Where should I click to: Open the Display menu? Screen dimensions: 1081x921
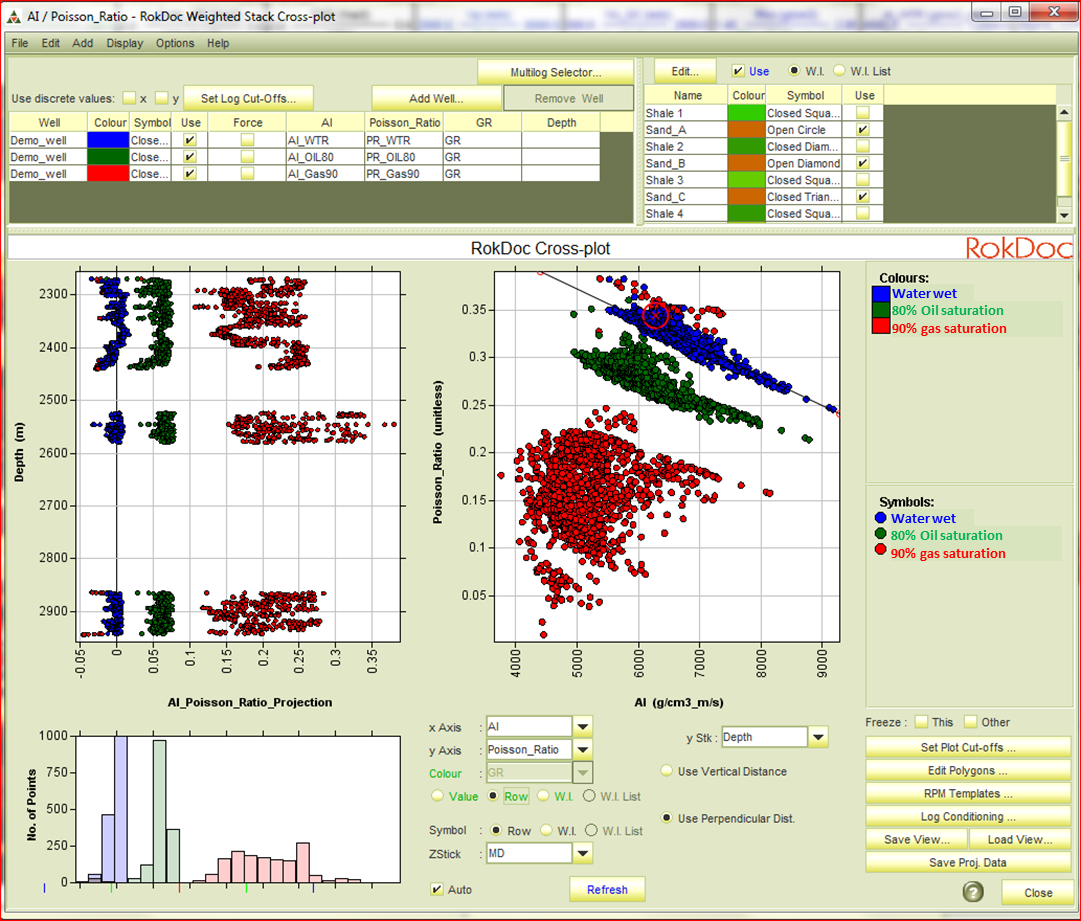[x=125, y=43]
